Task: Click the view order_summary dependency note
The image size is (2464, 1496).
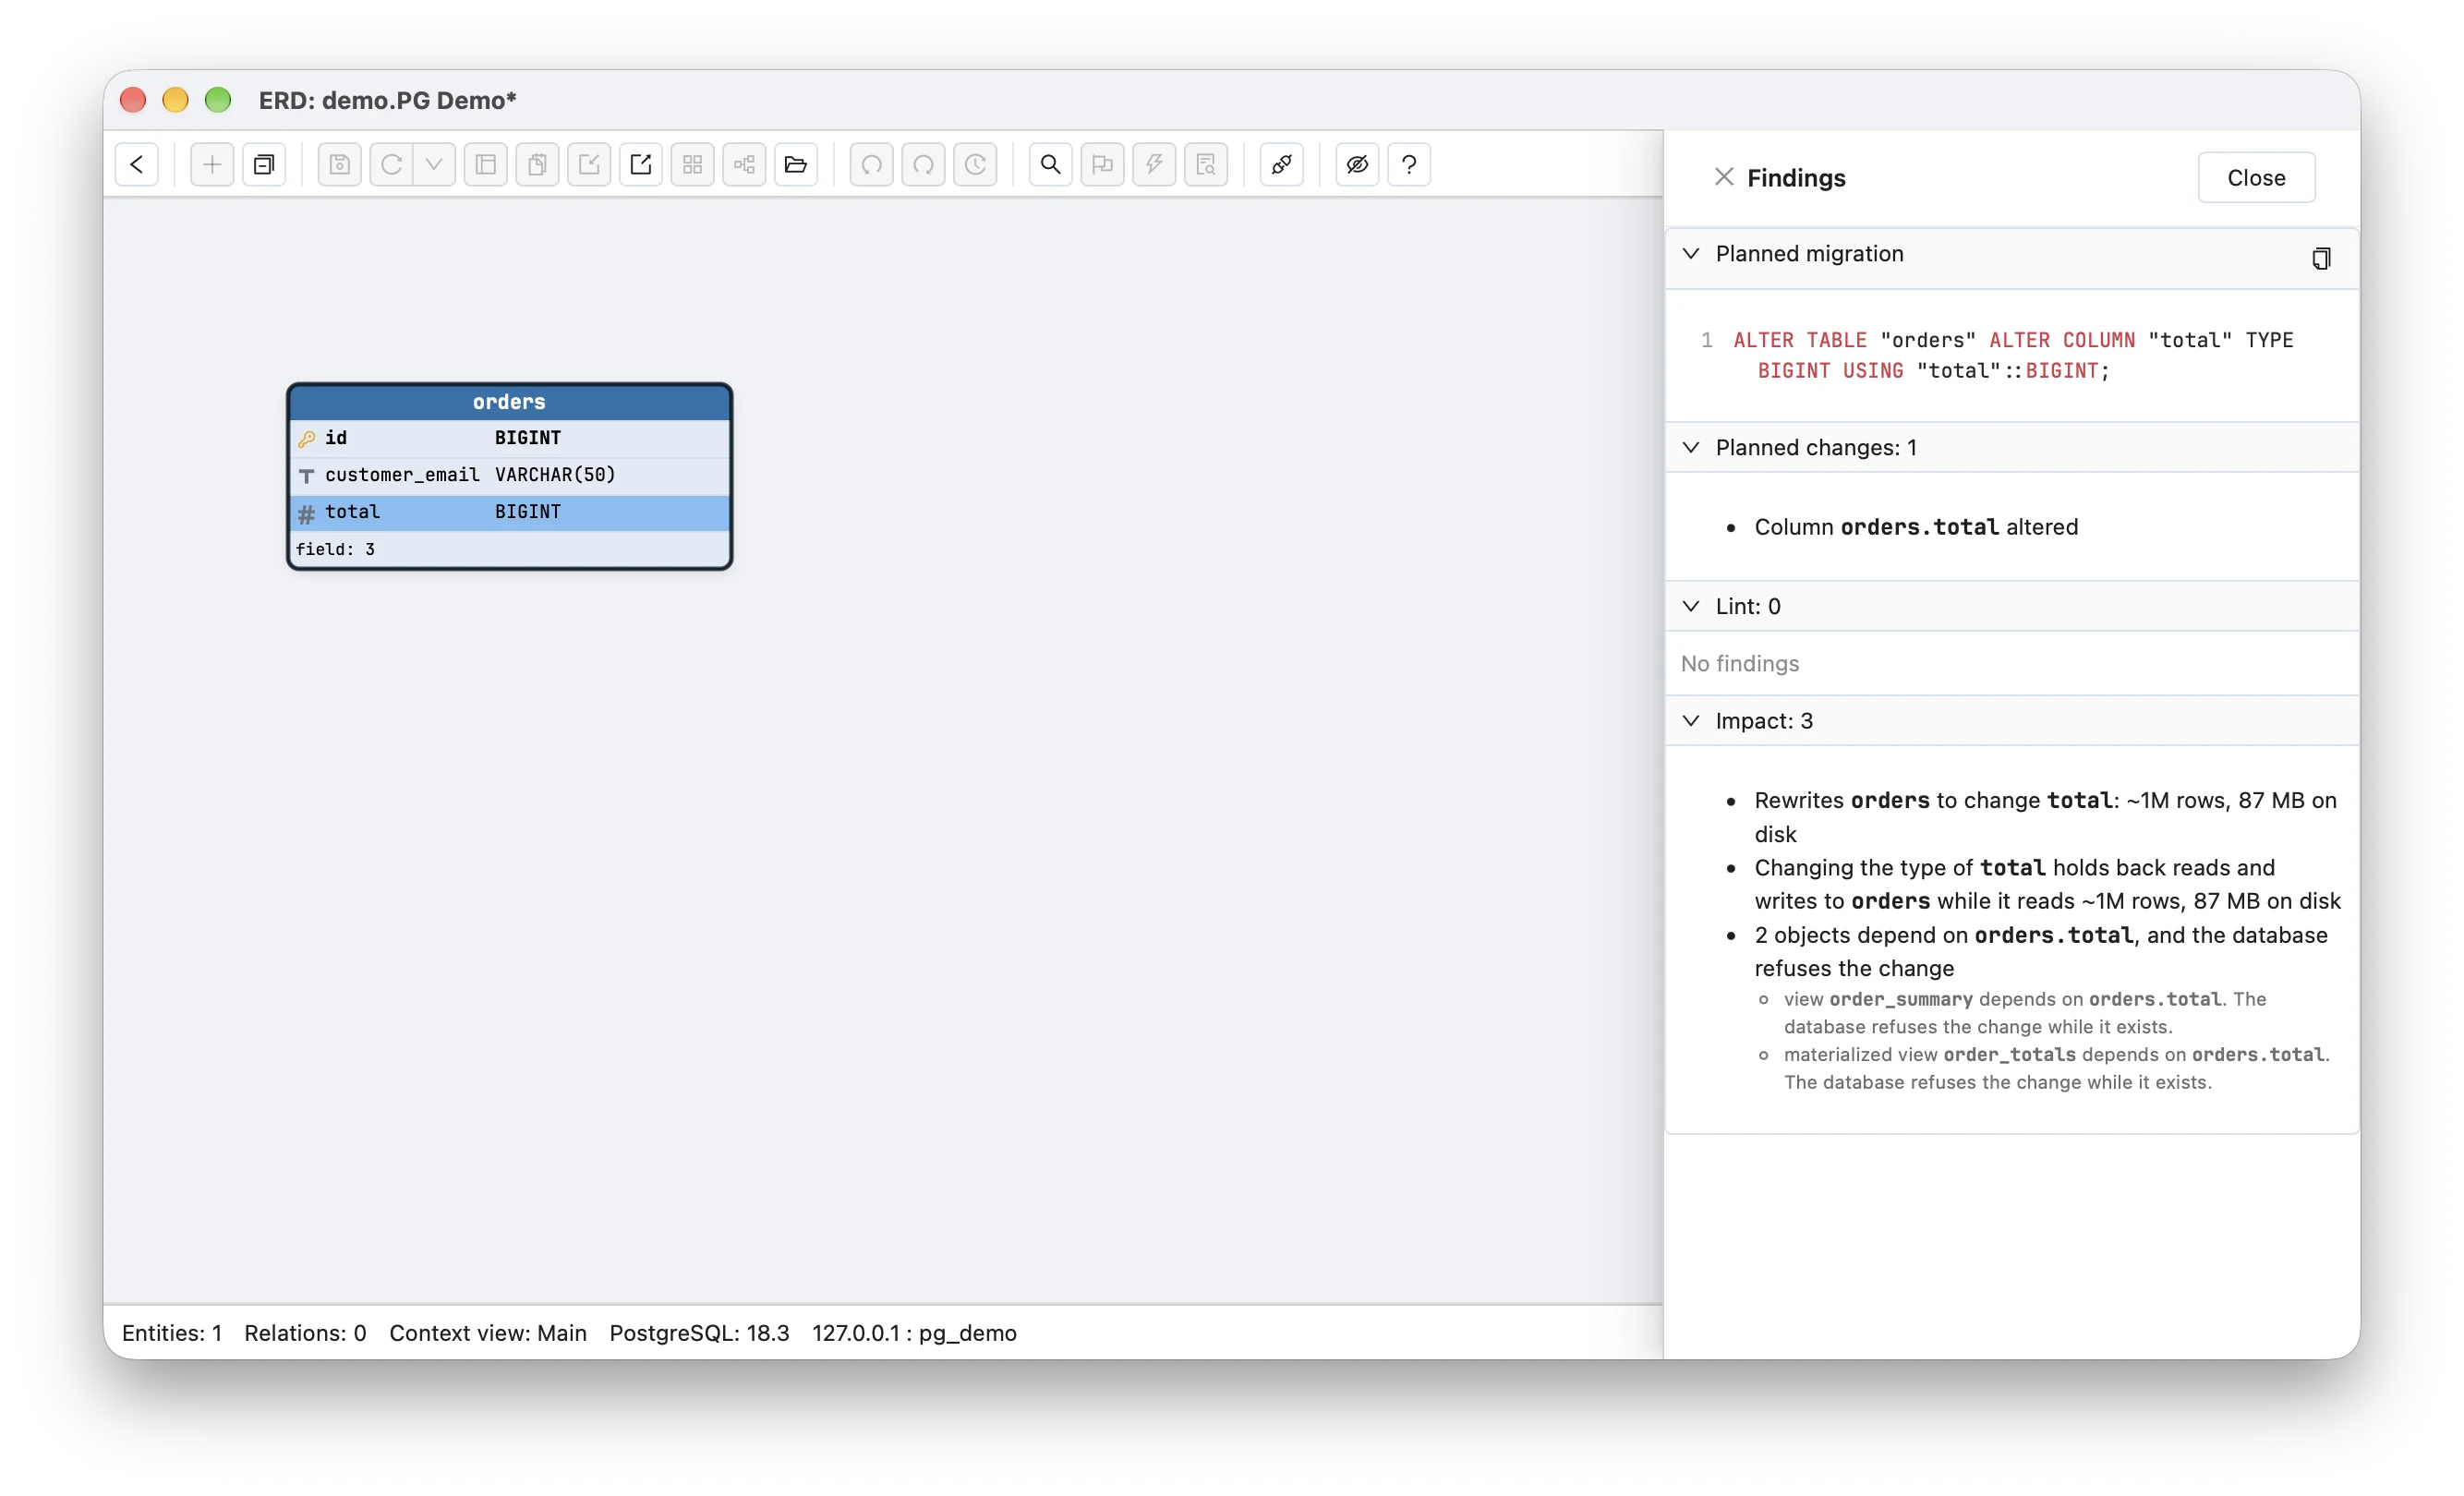Action: [x=2024, y=1013]
